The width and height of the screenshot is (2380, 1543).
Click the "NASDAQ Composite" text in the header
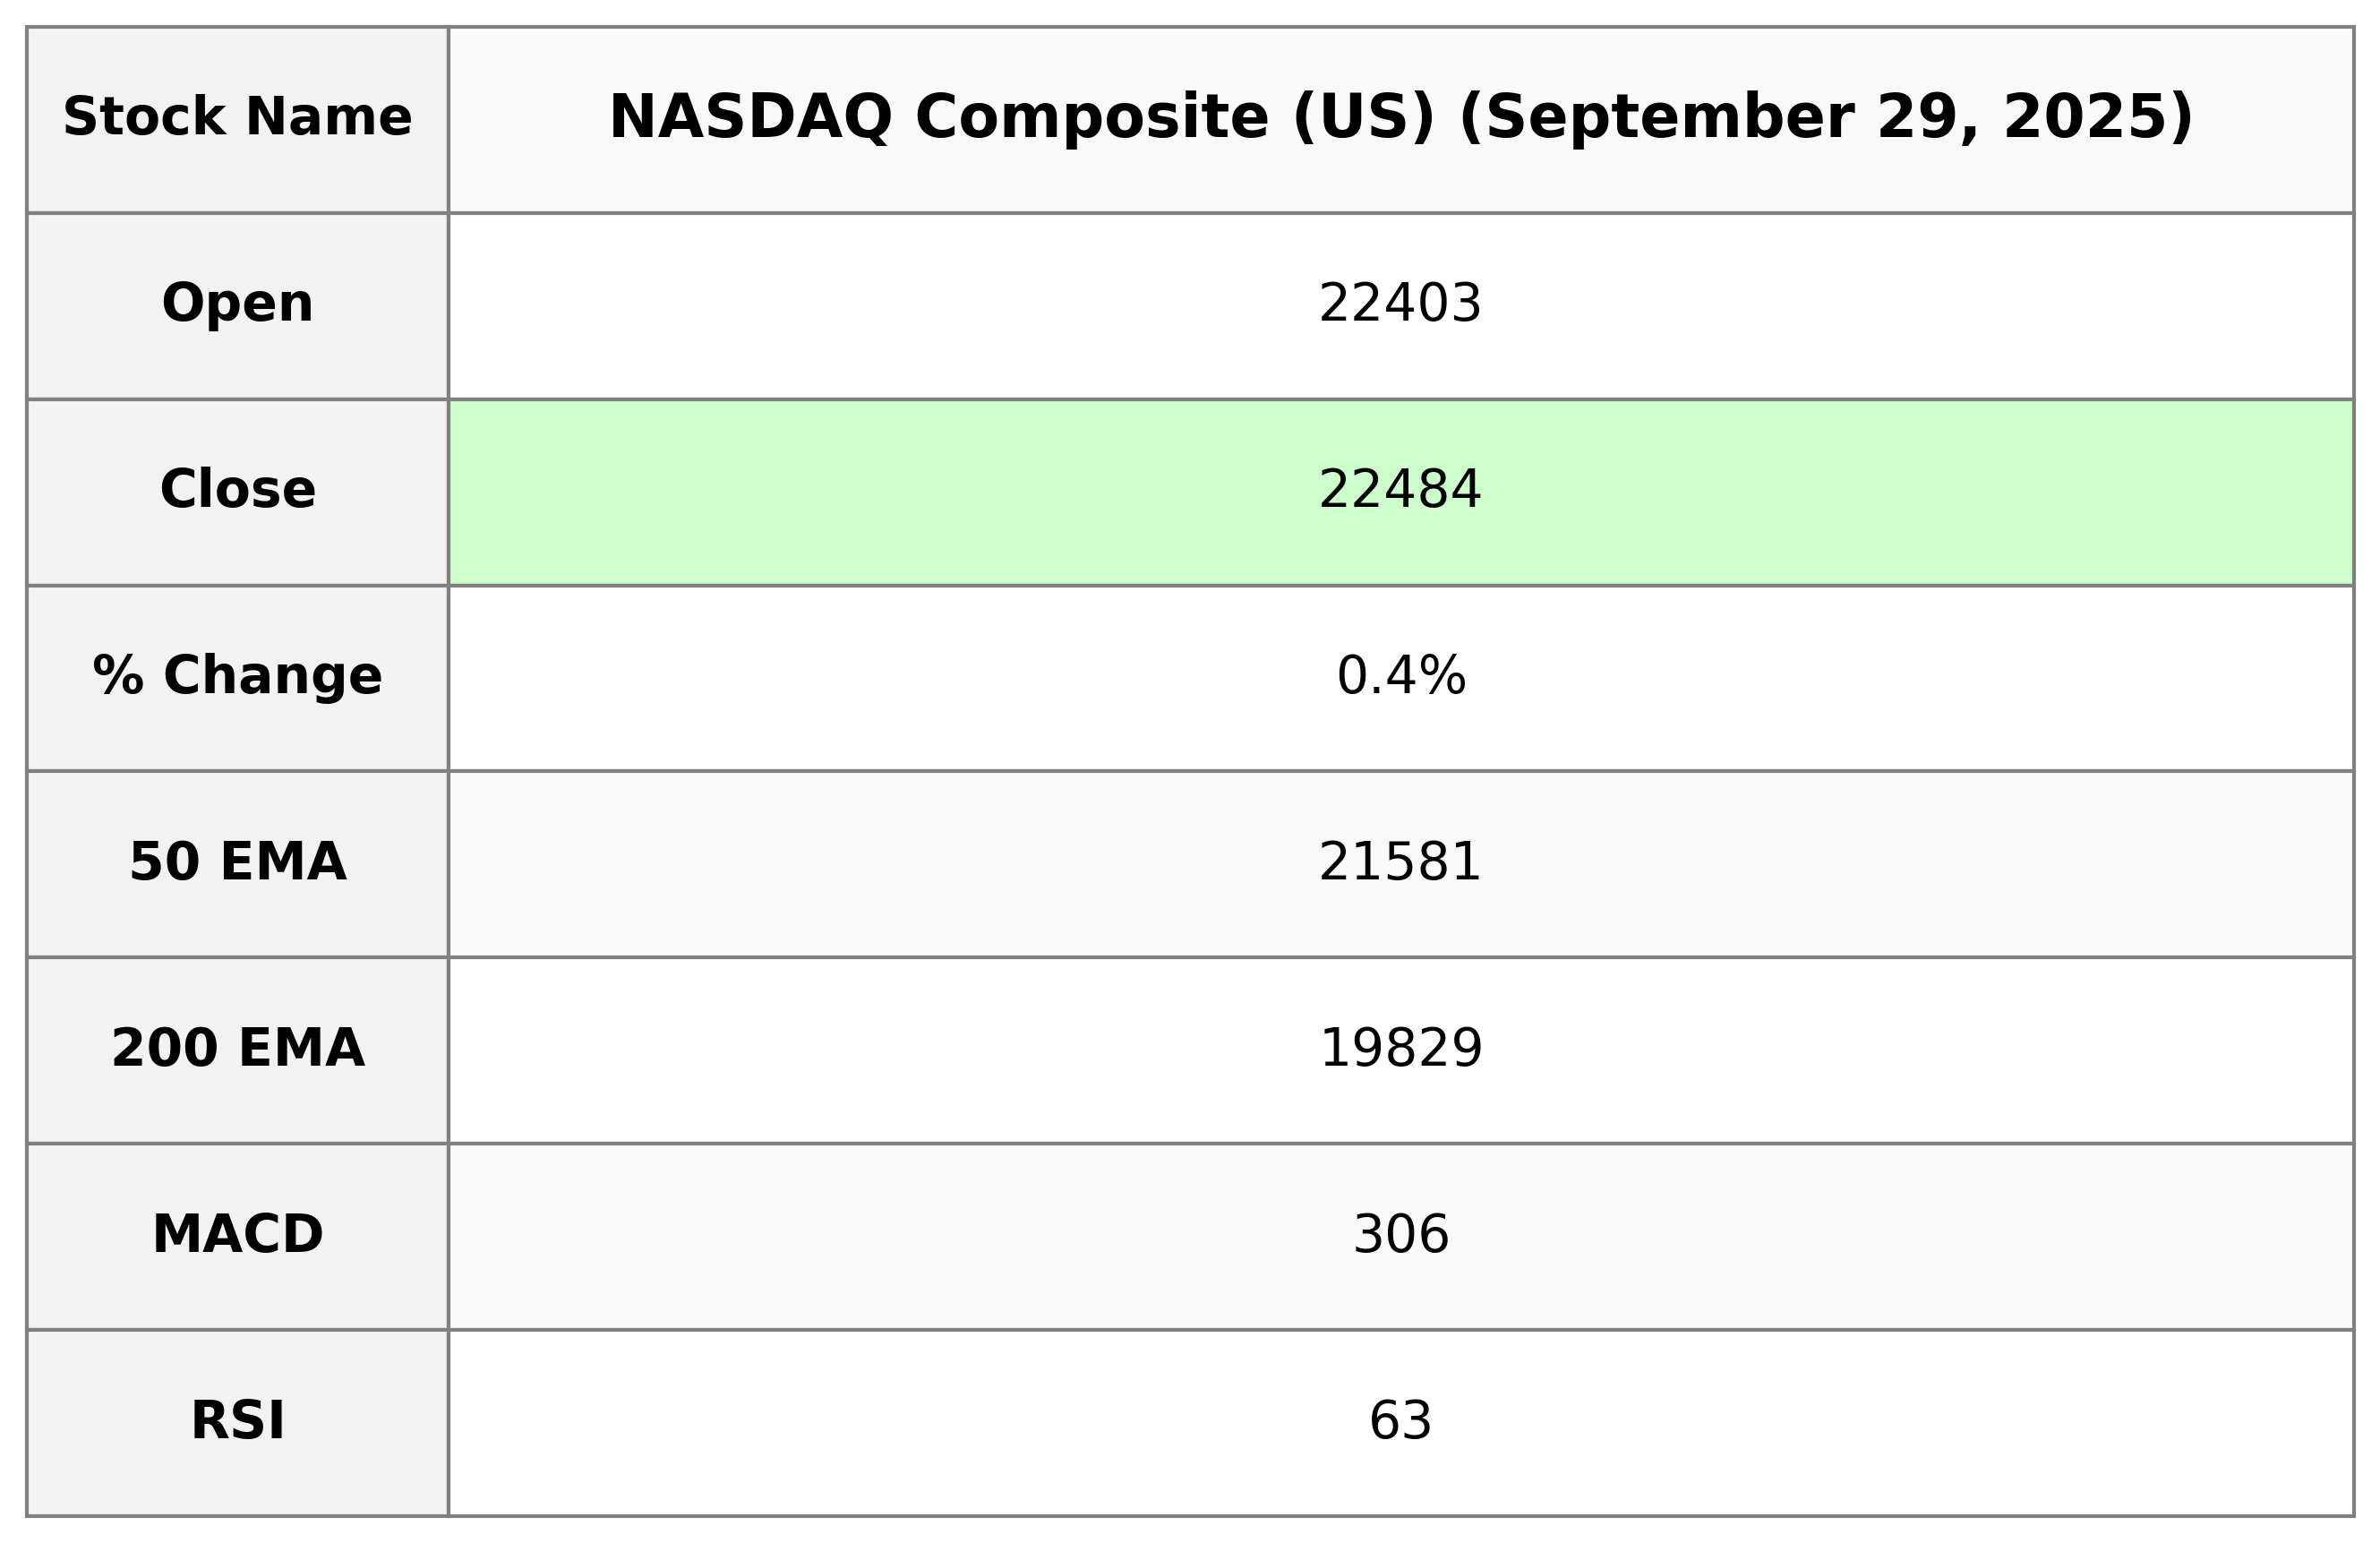940,118
